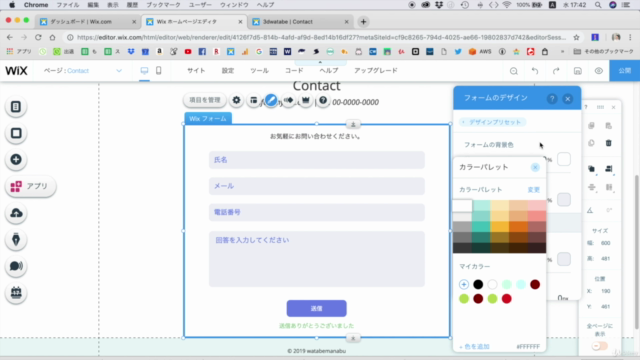Open the chat bubble sidebar icon
Screen dimensions: 640x360
pyautogui.click(x=16, y=266)
